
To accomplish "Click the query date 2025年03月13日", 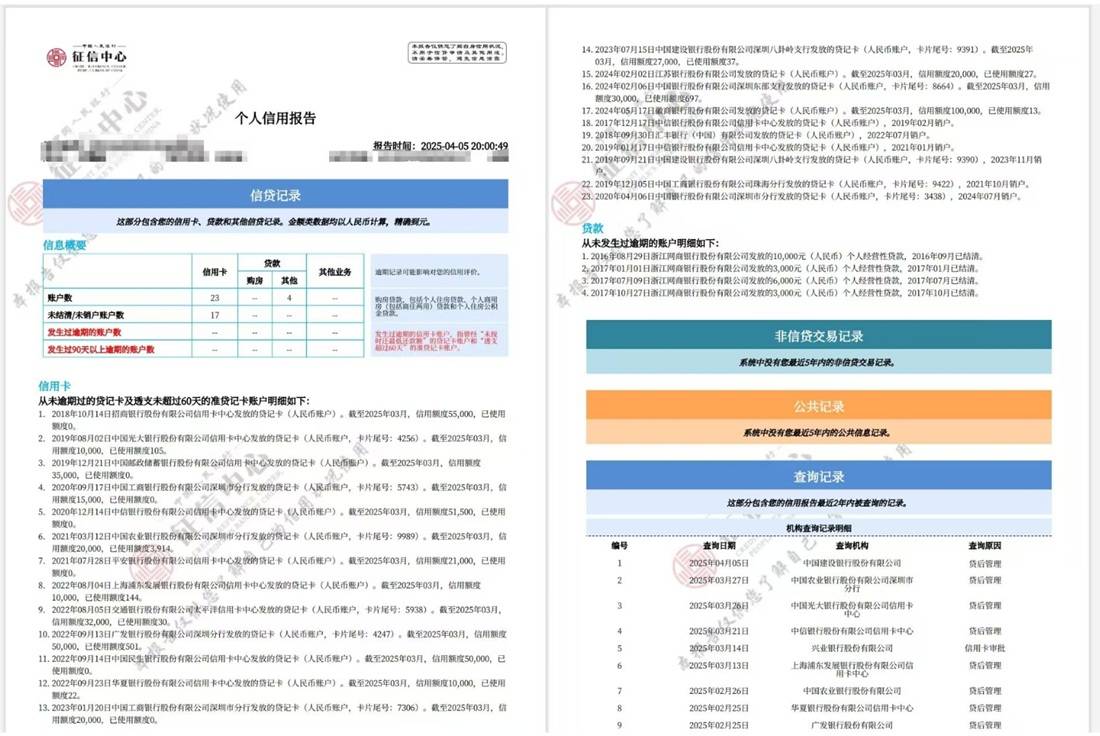I will (718, 665).
